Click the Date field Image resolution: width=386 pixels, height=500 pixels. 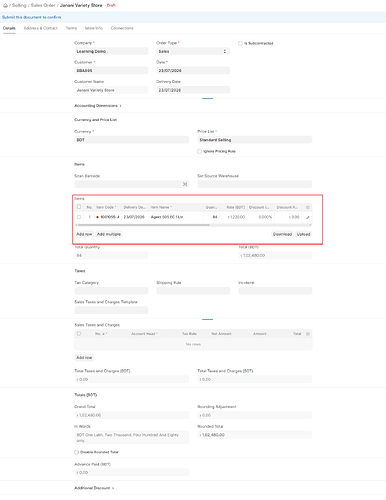coord(193,71)
